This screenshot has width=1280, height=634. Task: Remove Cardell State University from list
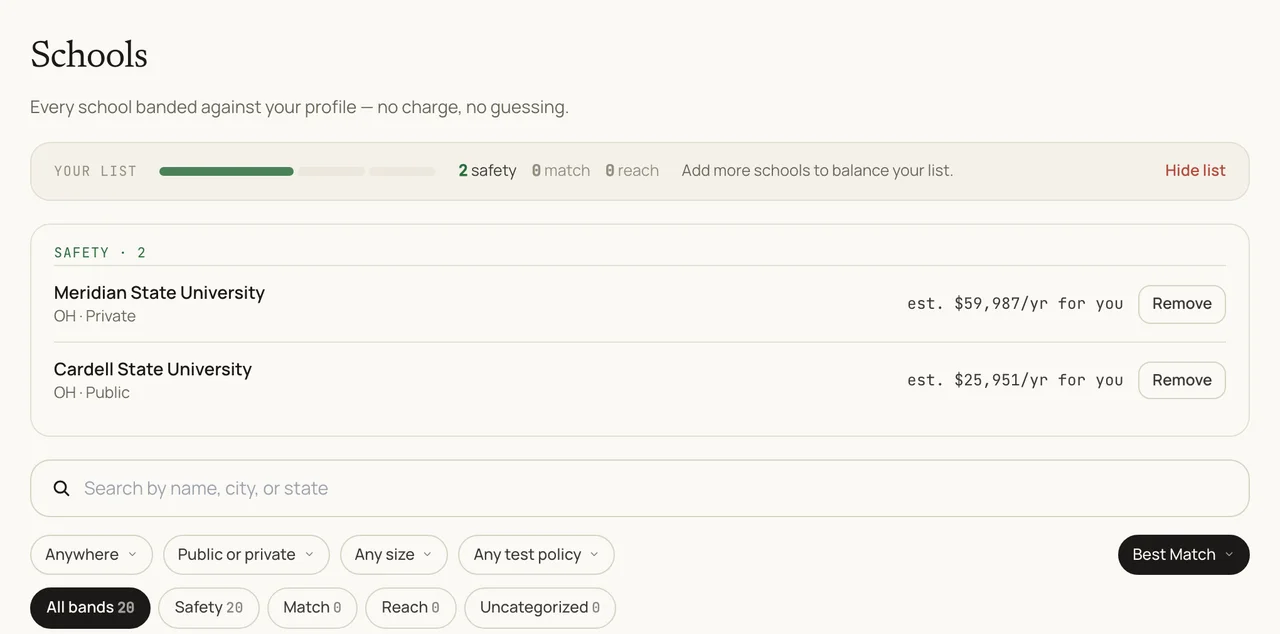pyautogui.click(x=1182, y=380)
